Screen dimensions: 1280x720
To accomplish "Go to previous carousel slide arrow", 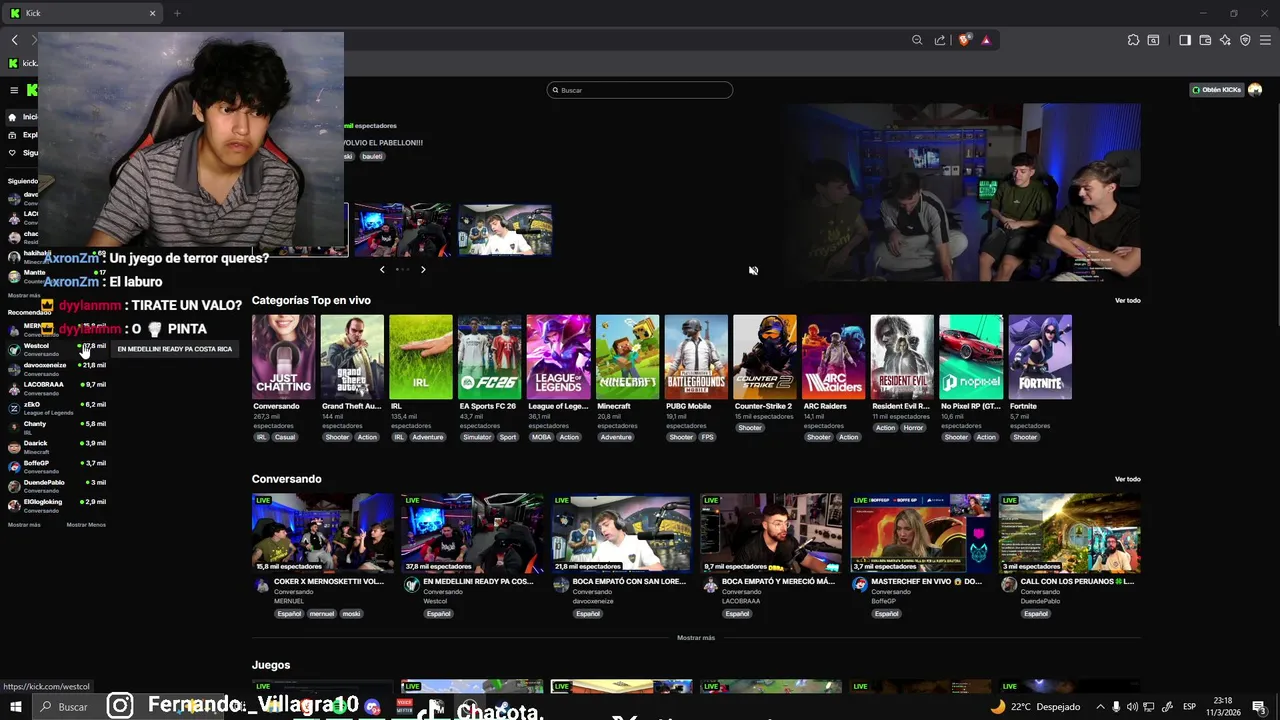I will (382, 269).
